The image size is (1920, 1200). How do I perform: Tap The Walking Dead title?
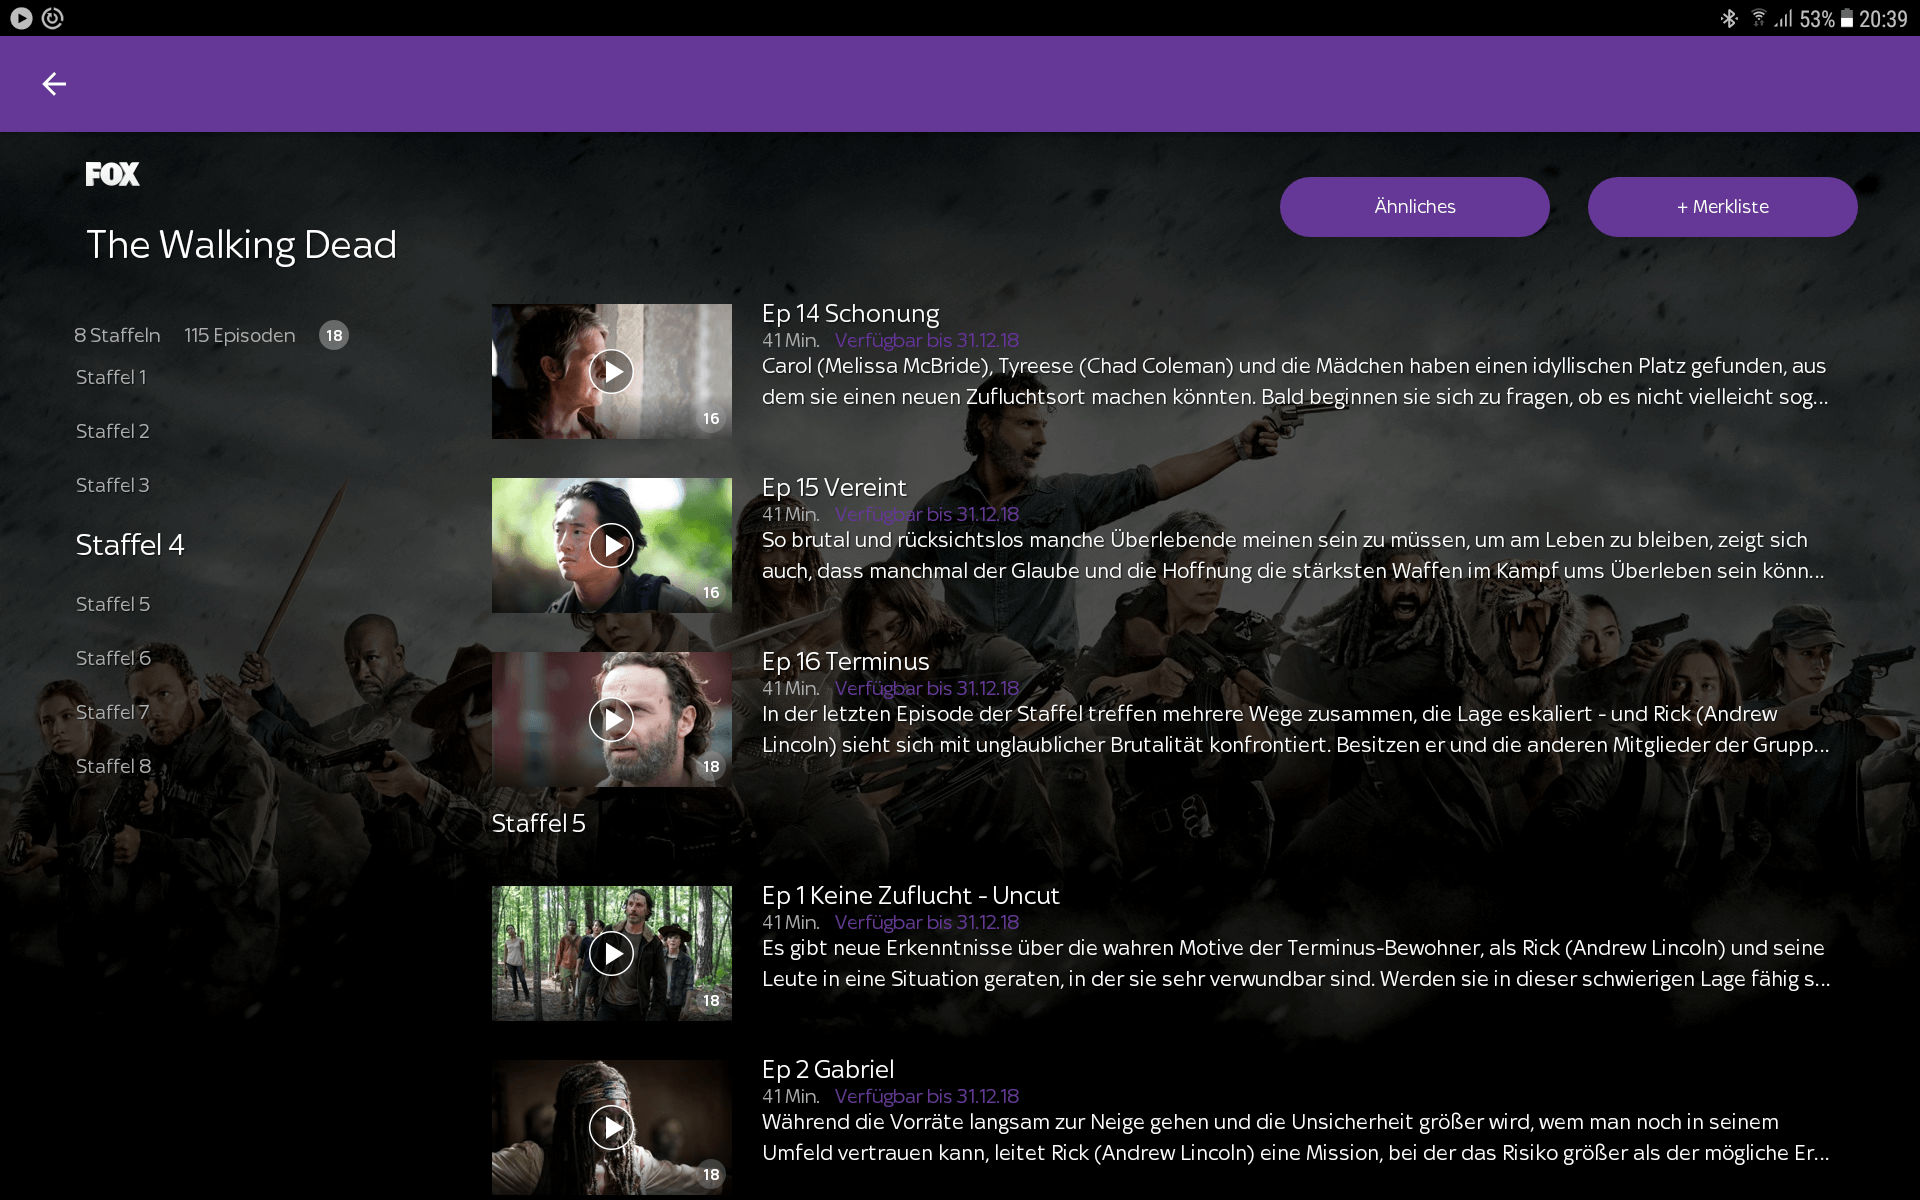pyautogui.click(x=241, y=245)
